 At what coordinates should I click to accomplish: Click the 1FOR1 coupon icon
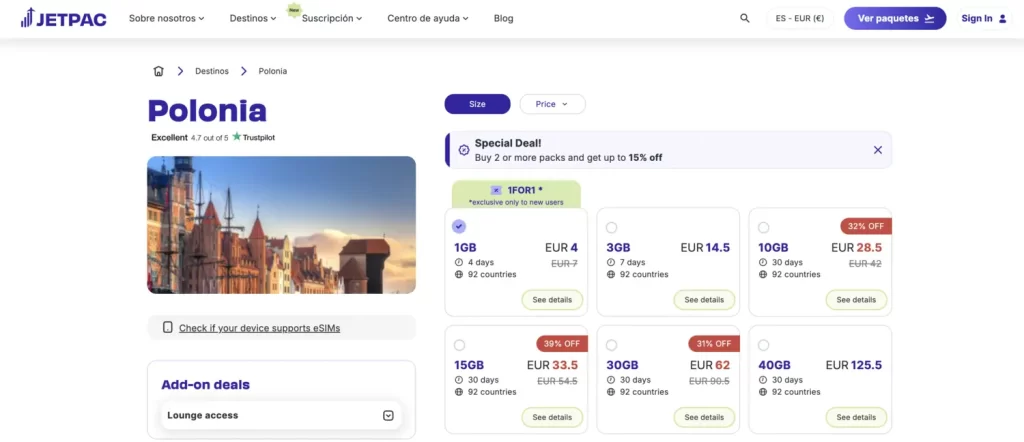click(x=496, y=191)
